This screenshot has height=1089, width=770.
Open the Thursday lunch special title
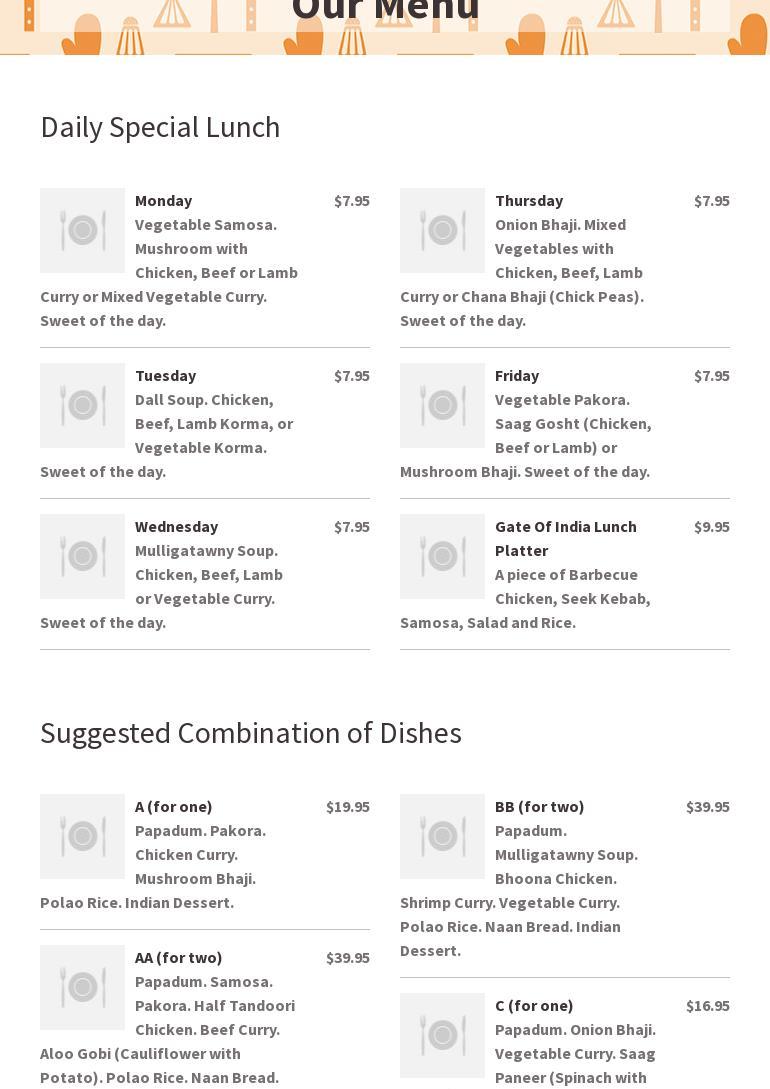[528, 200]
